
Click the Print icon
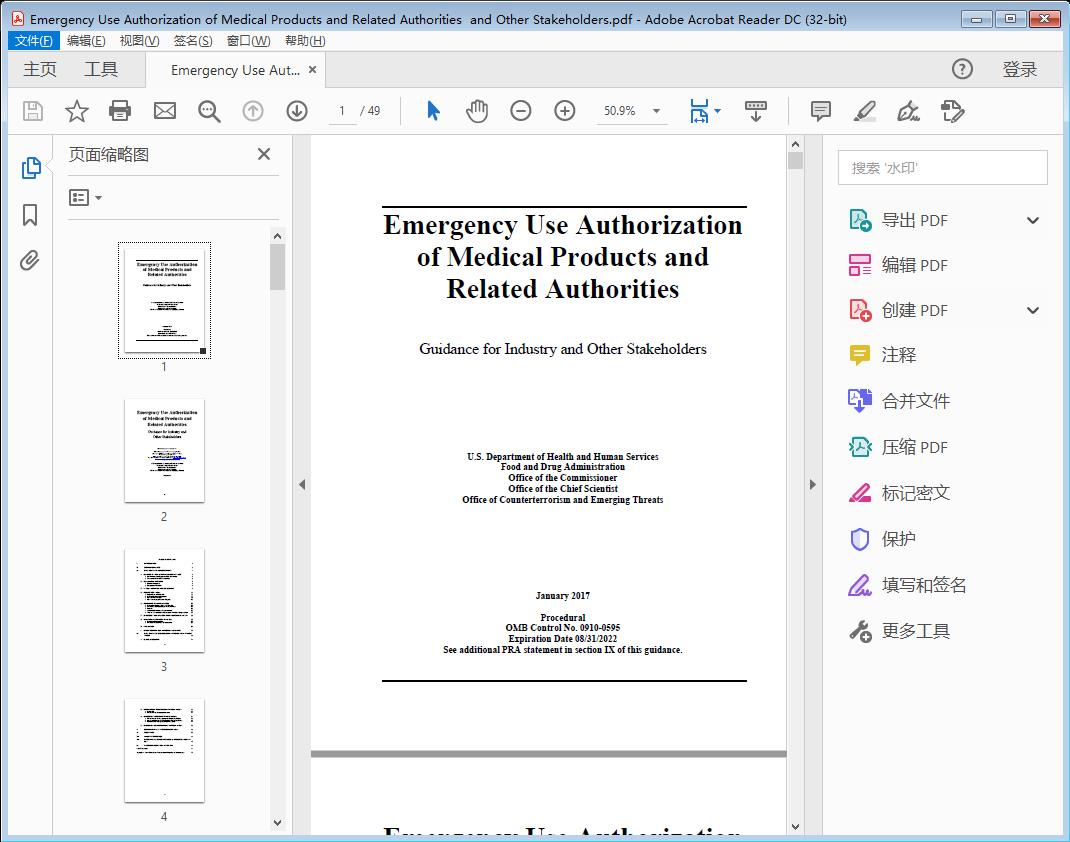coord(120,111)
